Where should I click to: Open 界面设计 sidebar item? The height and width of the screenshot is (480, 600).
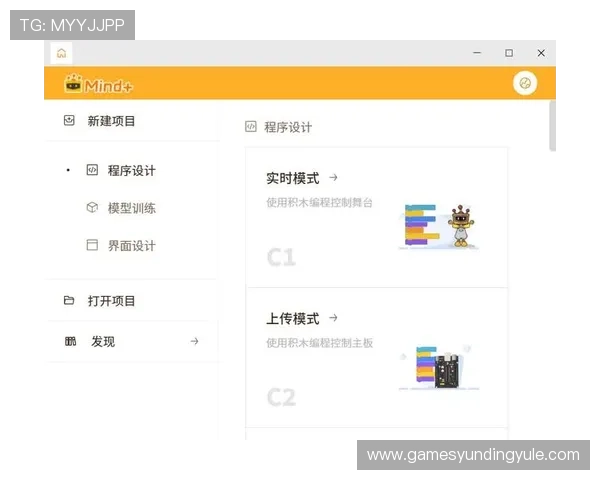(x=132, y=245)
